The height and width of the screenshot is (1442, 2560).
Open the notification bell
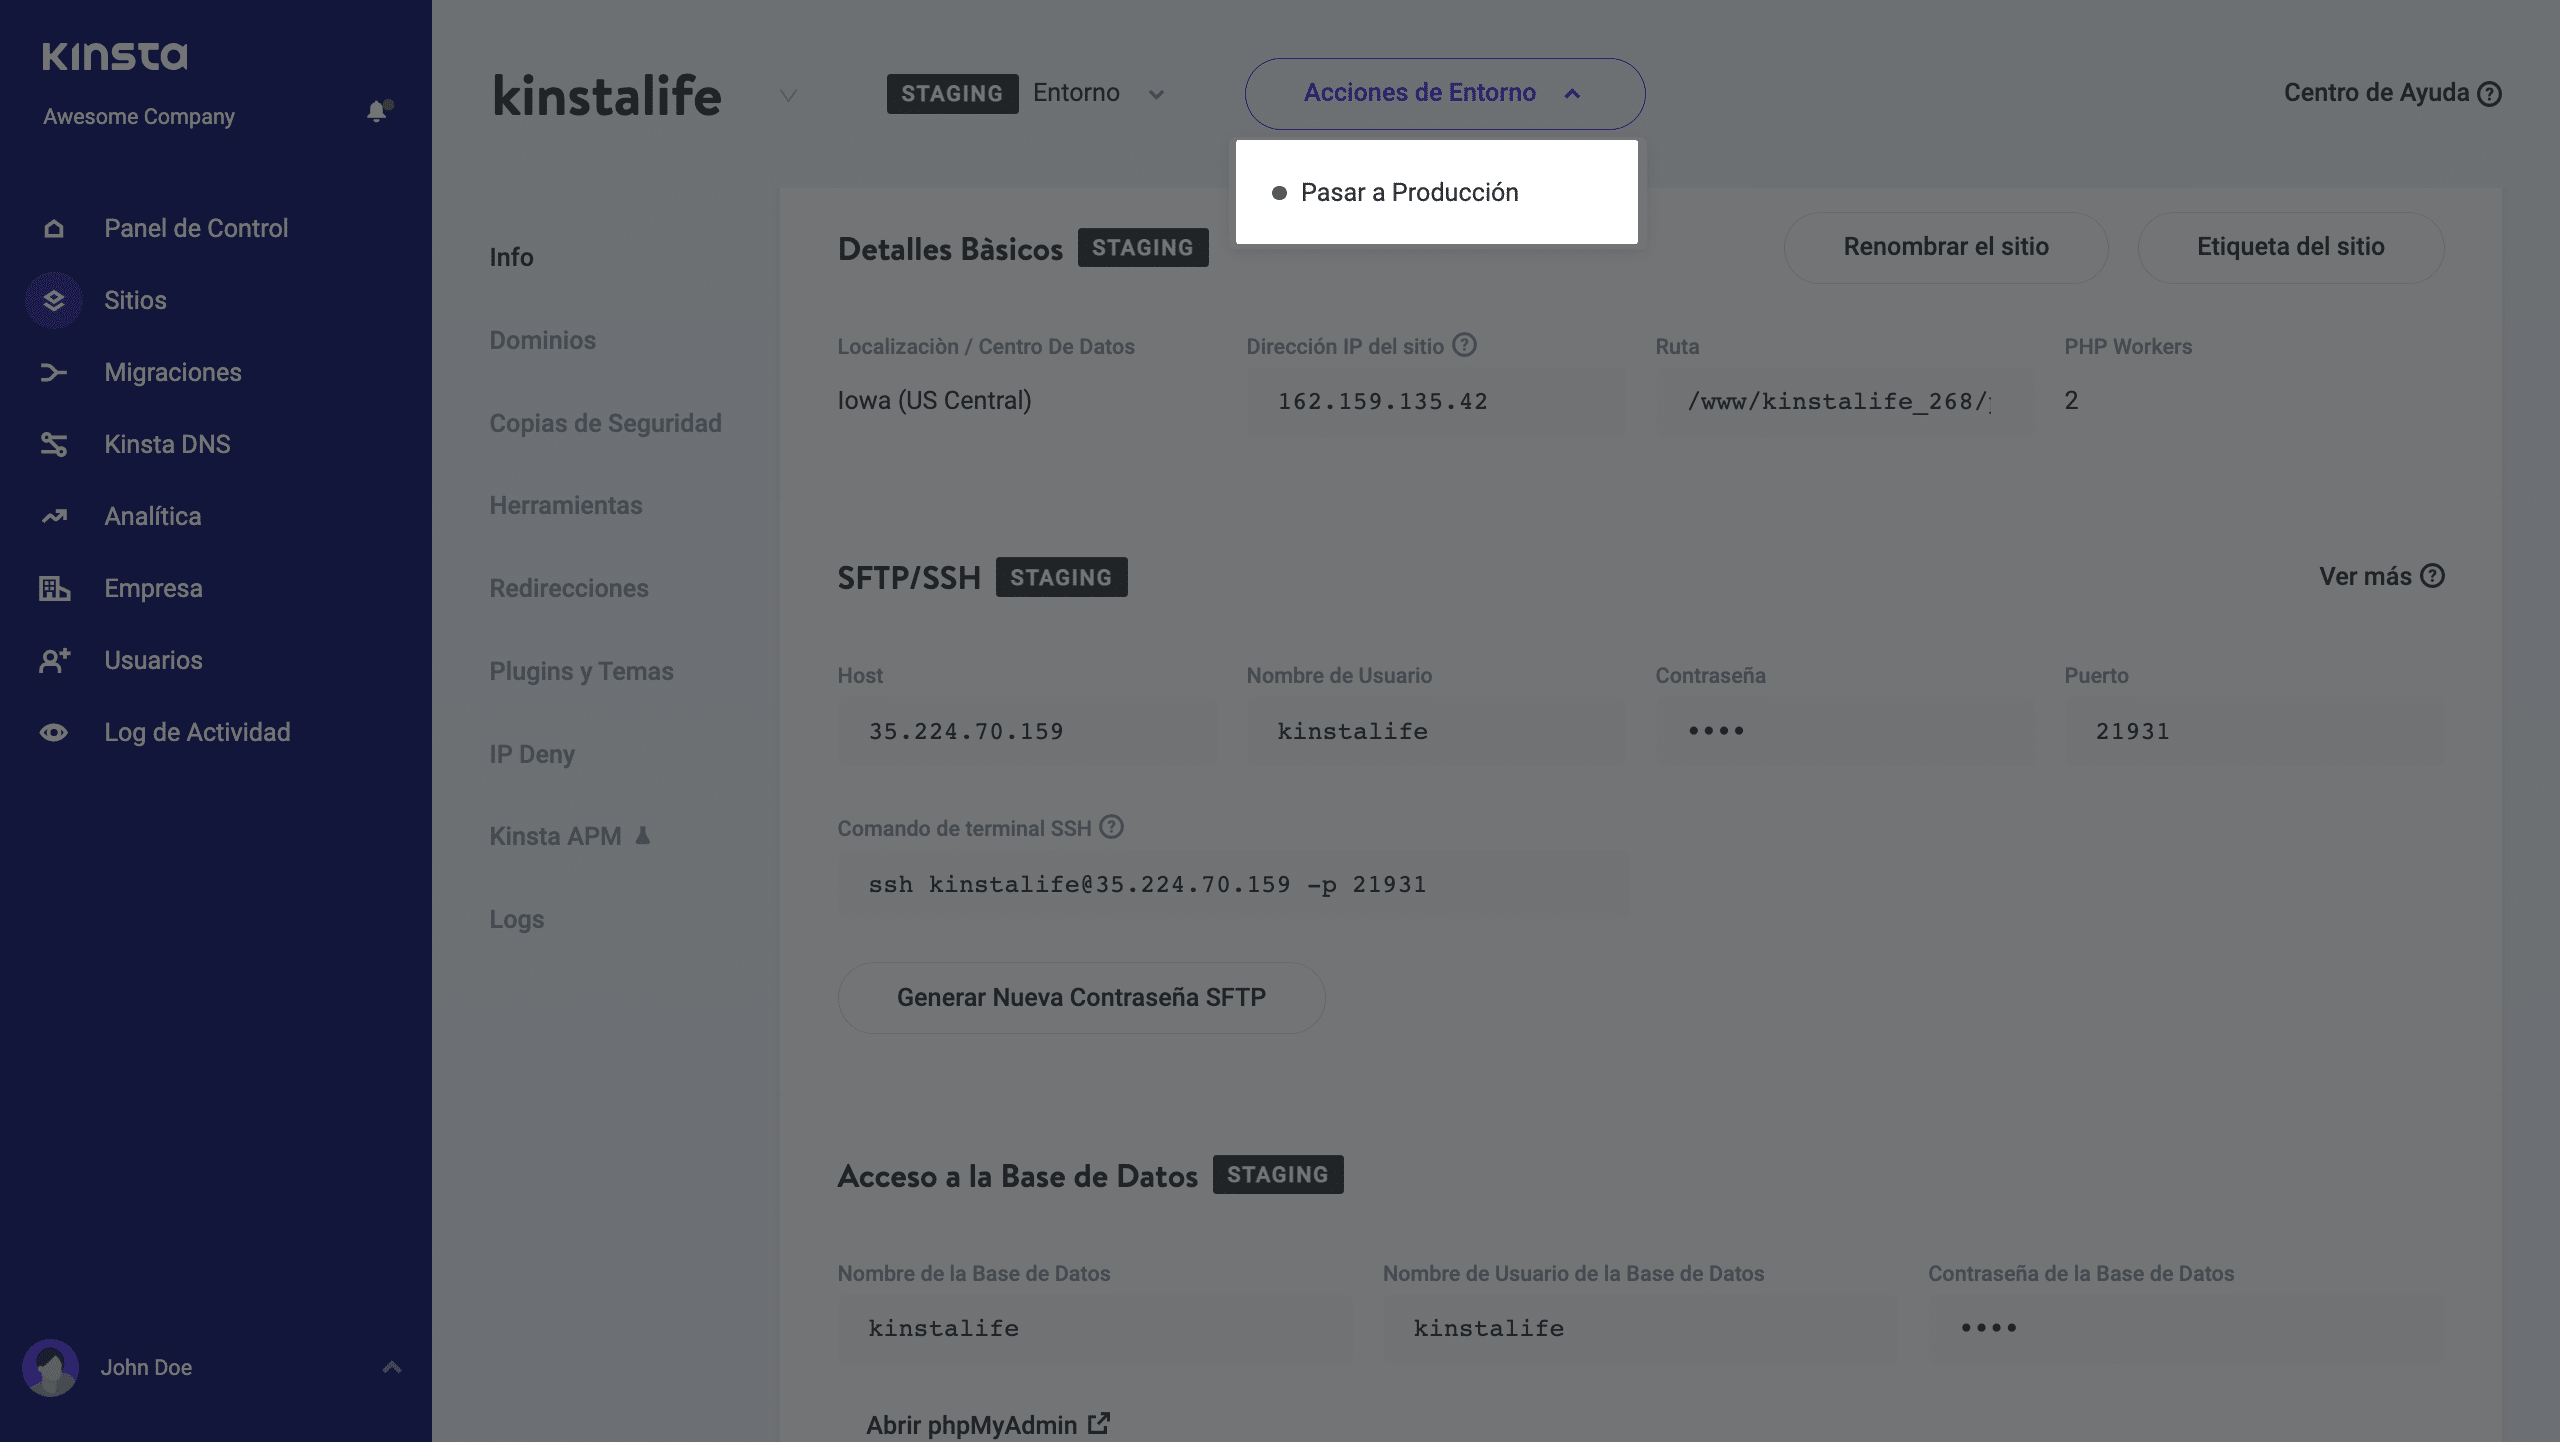click(x=376, y=111)
